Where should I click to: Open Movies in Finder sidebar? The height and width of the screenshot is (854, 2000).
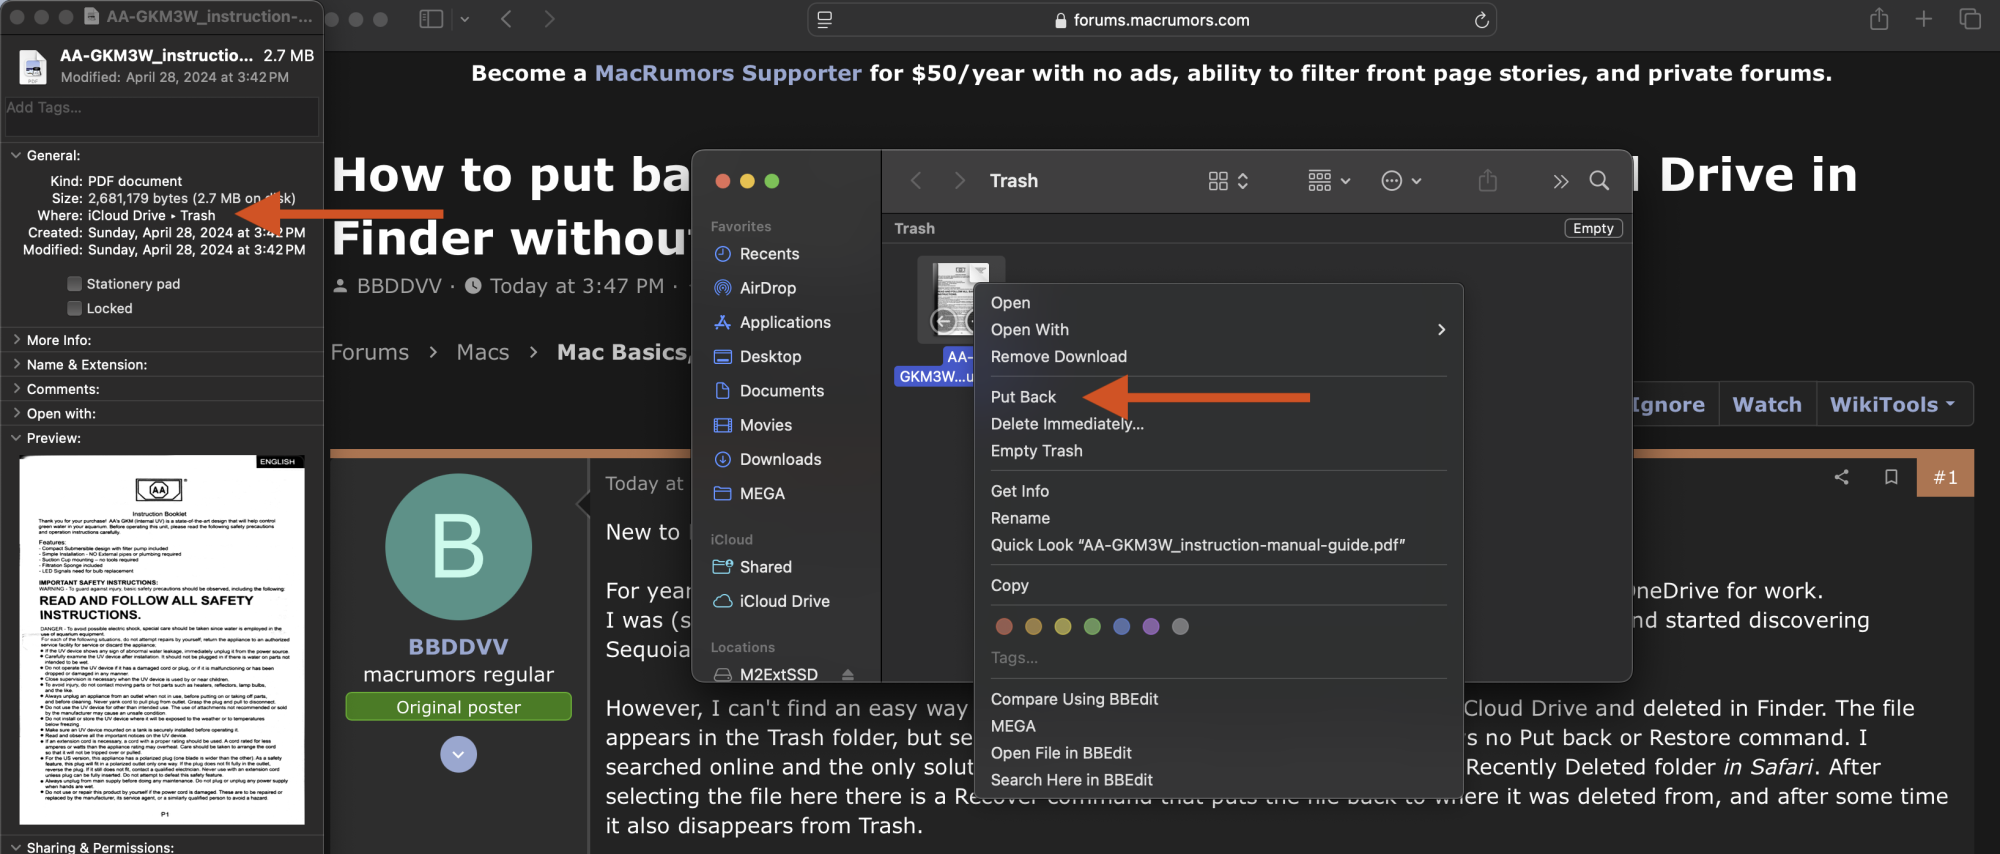pyautogui.click(x=765, y=425)
